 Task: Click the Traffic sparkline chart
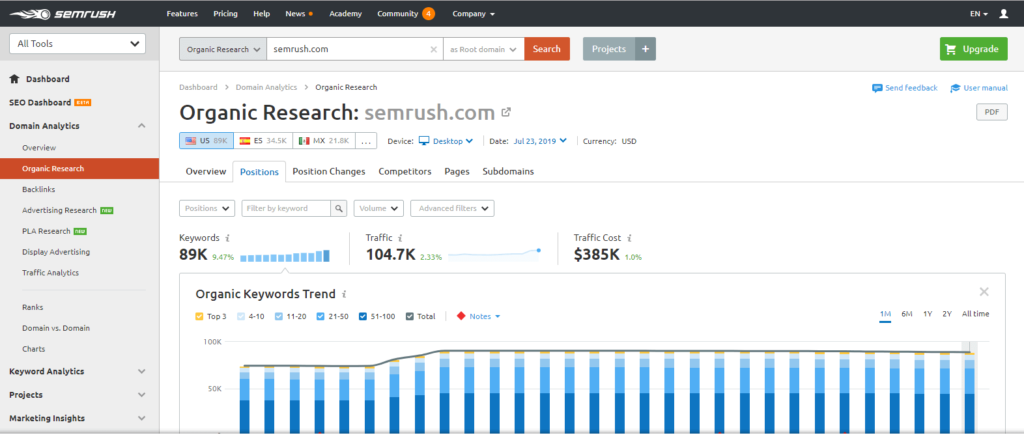[494, 255]
